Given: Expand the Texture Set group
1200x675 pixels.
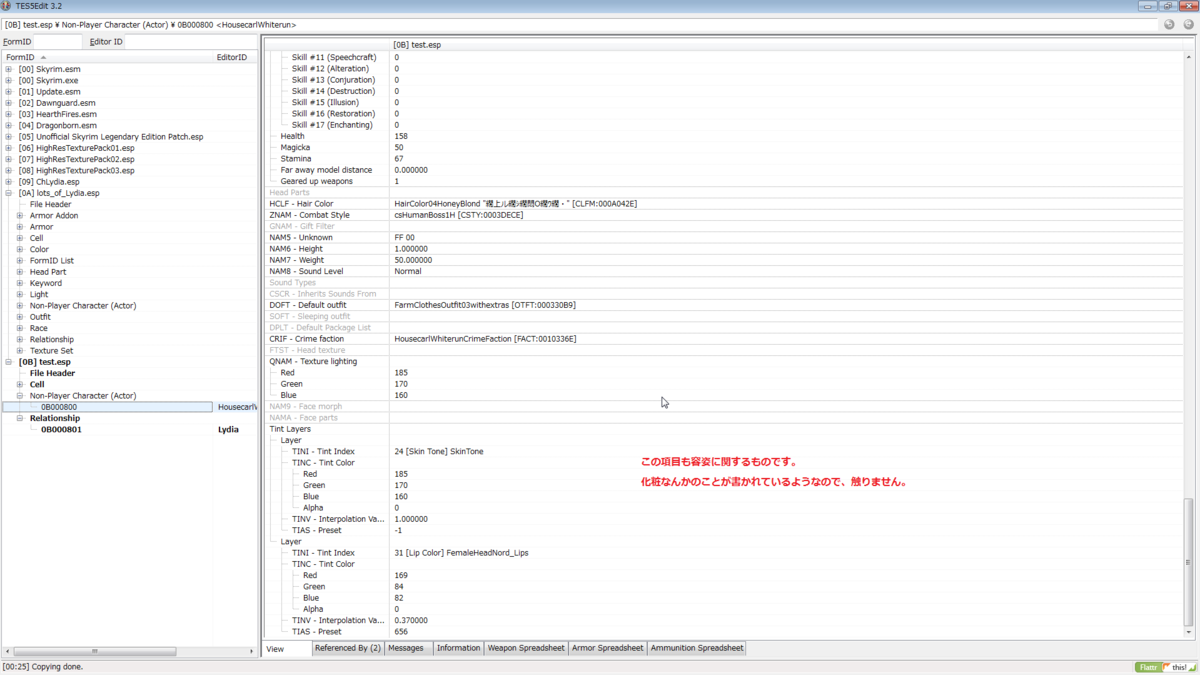Looking at the screenshot, I should [x=20, y=351].
